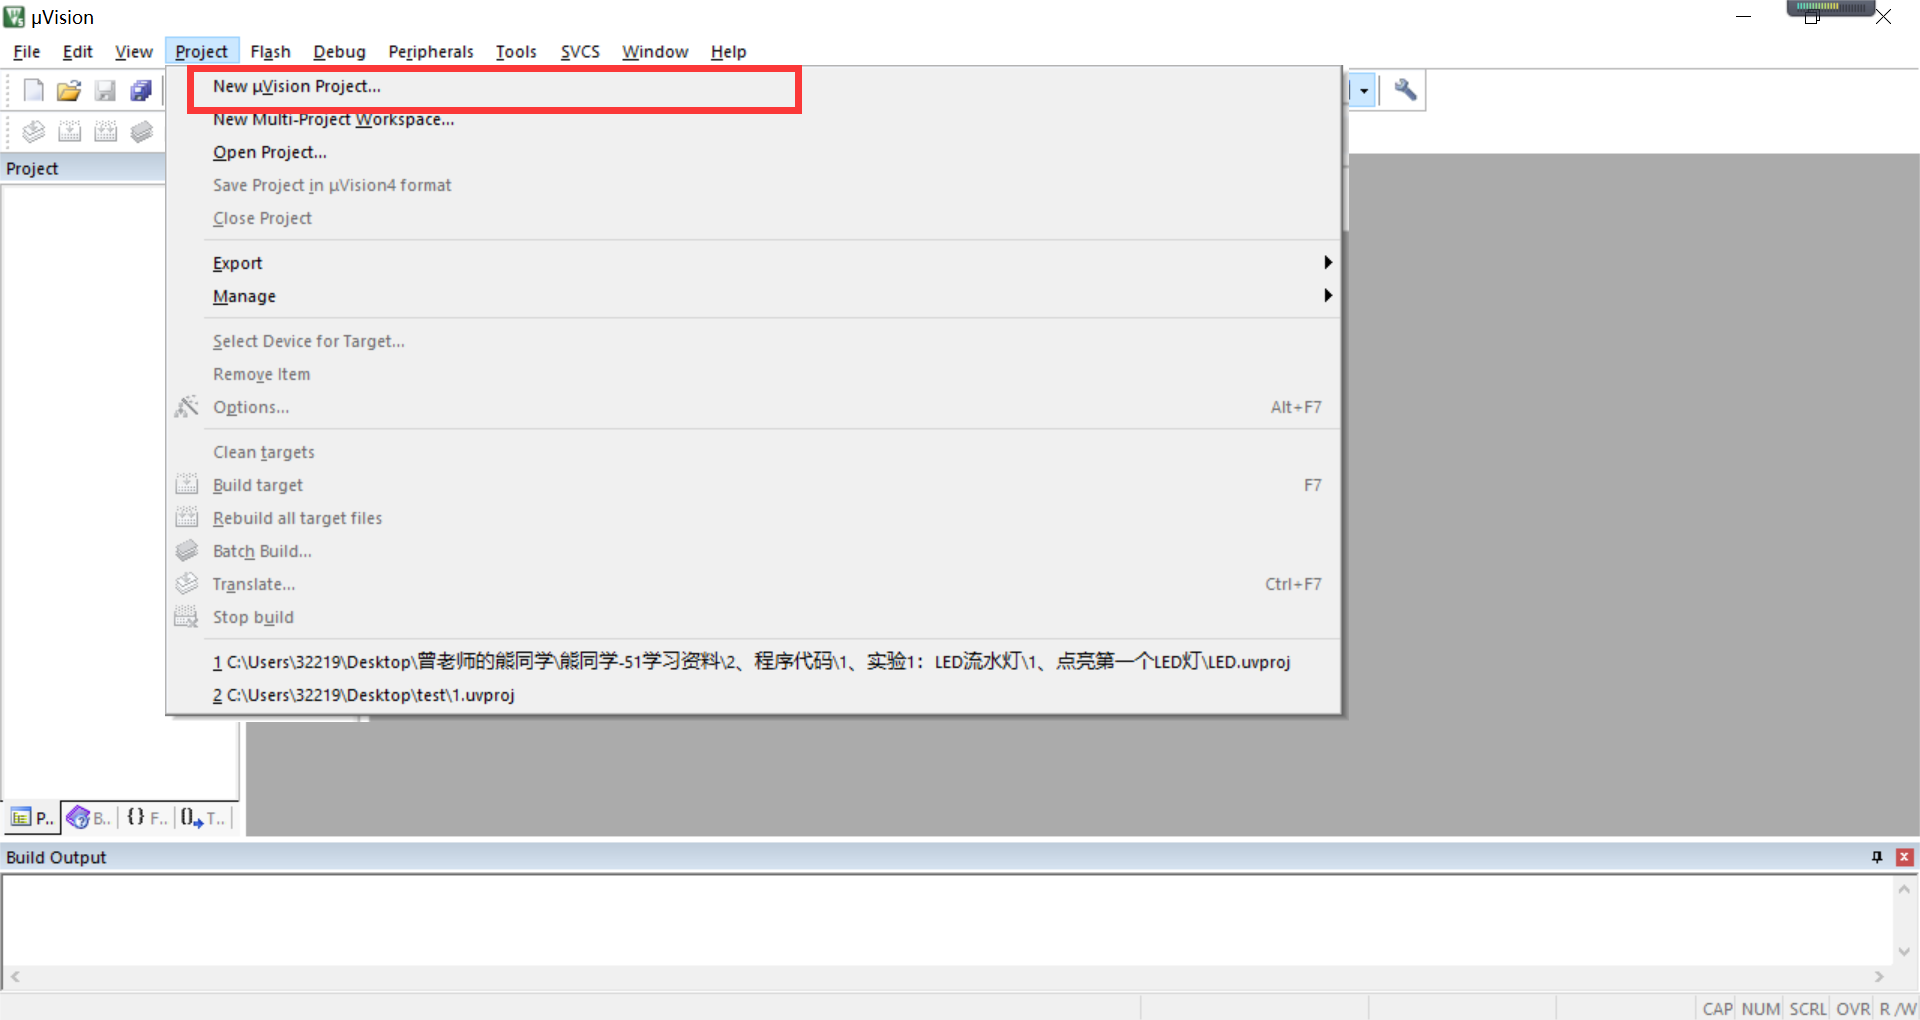Toggle the OVR indicator in the status bar

coord(1853,1008)
